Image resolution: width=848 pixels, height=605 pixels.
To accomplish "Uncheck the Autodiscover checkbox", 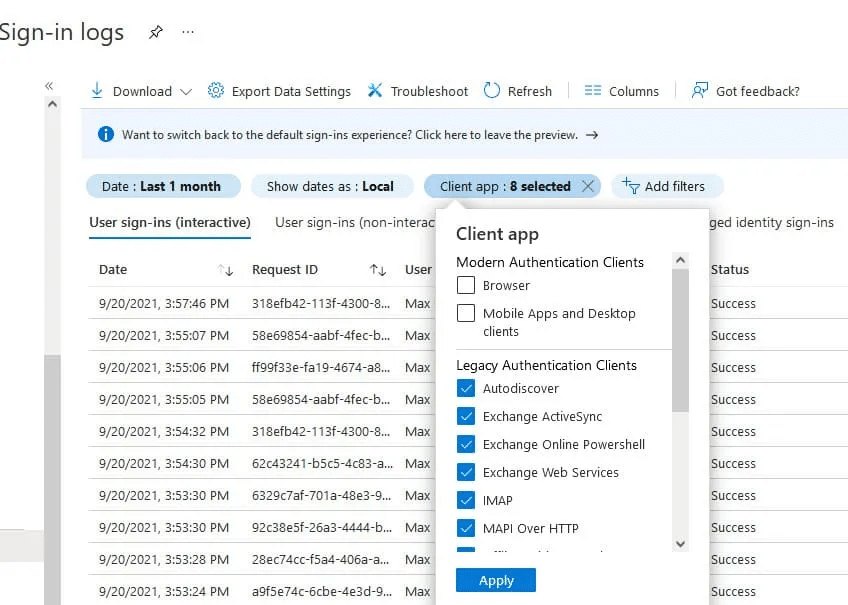I will tap(466, 389).
